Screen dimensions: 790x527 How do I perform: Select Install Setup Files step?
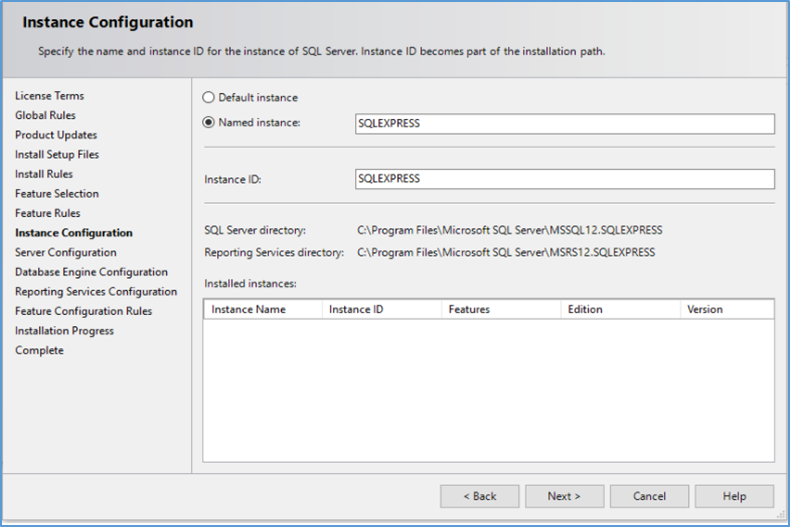click(x=57, y=155)
